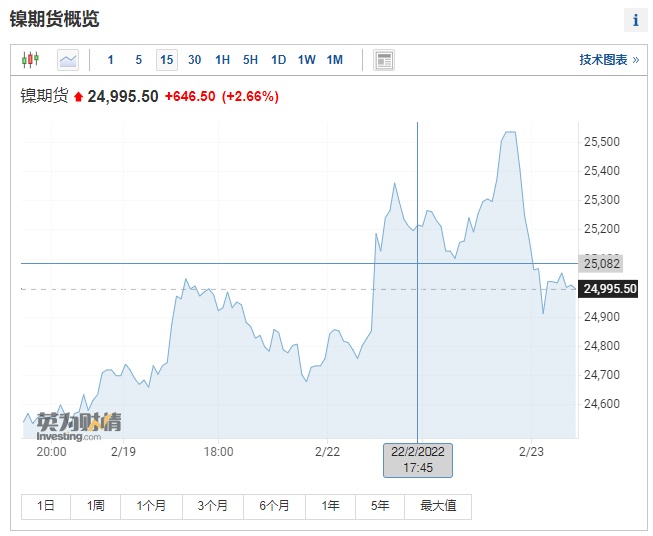Select the 1日 time range tab

[46, 506]
